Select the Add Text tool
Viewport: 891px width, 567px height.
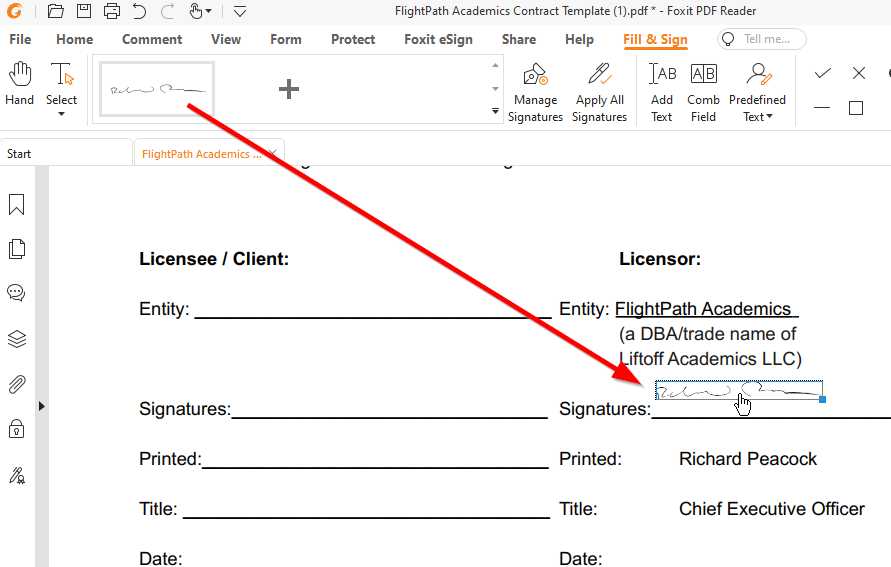click(x=662, y=92)
